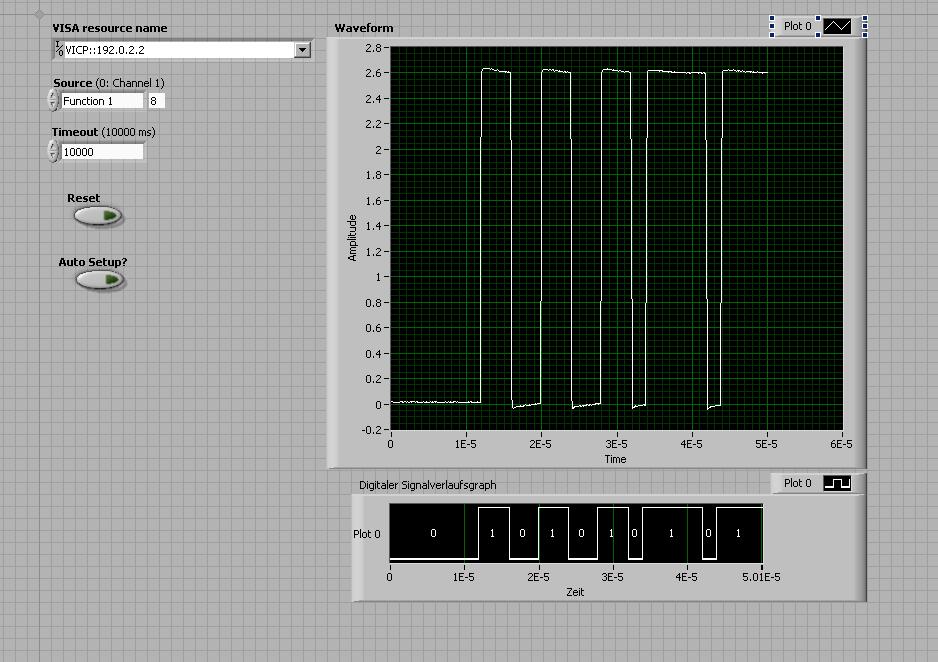Click the waveform Plot 0 line-style icon
Screen dimensions: 938x662
[x=837, y=26]
